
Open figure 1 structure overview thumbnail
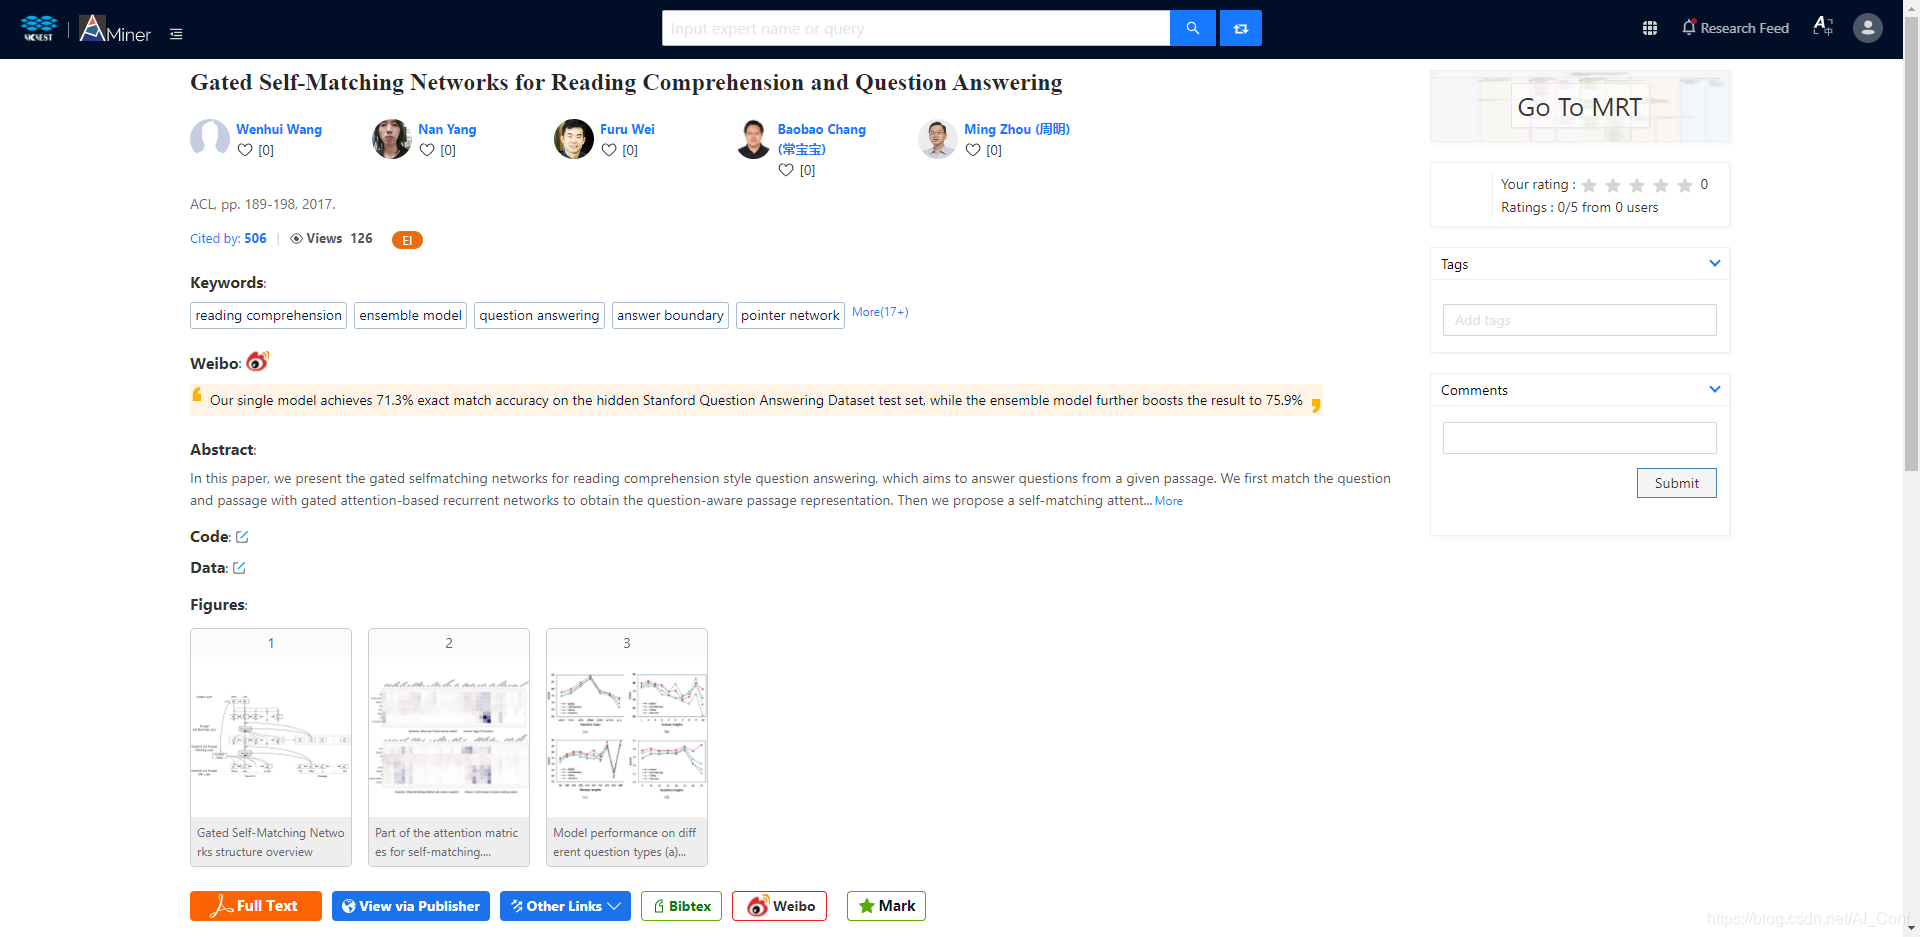(271, 747)
